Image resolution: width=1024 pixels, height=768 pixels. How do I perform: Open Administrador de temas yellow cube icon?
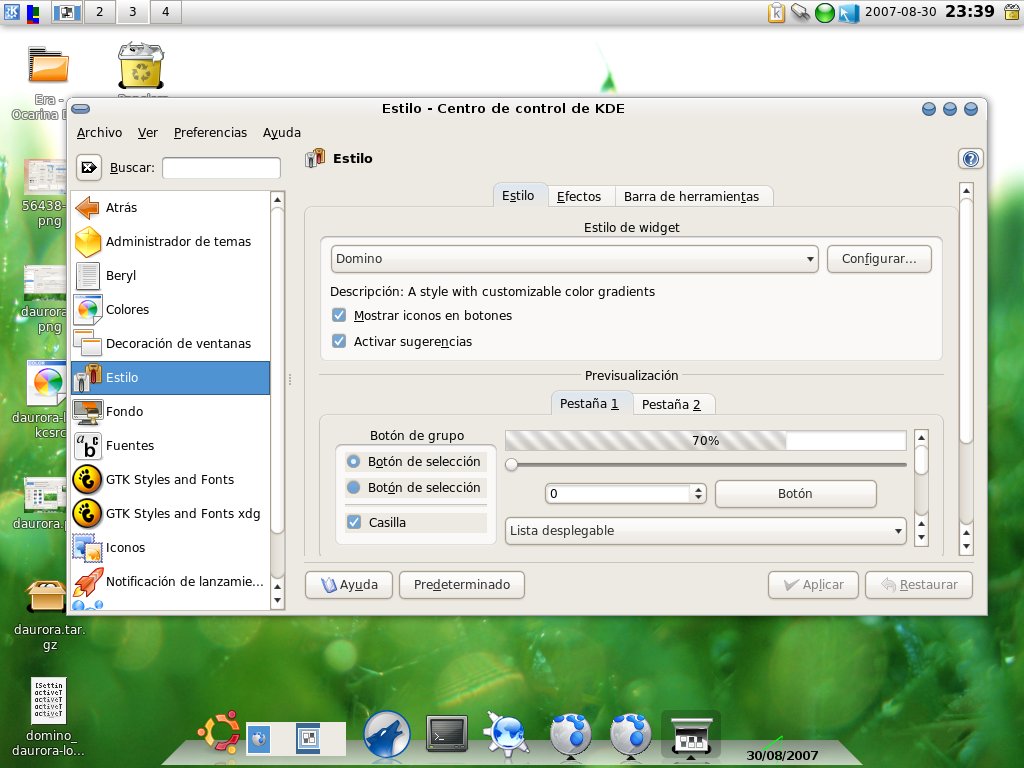(88, 242)
